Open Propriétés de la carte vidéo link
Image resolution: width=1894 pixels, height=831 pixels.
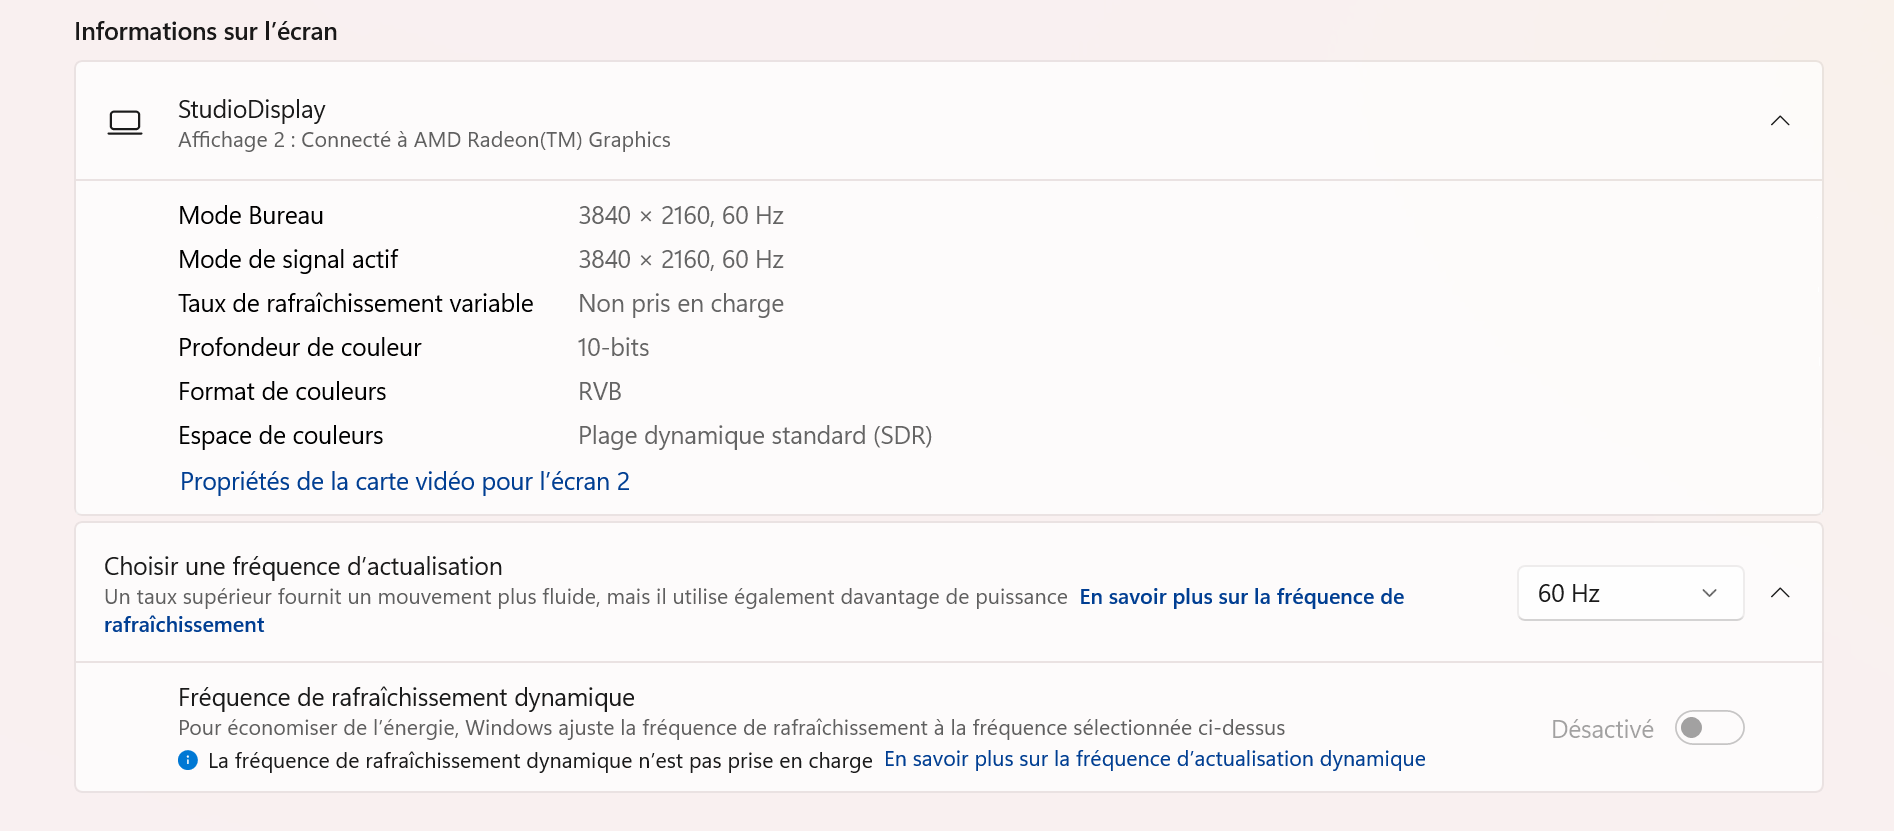pyautogui.click(x=405, y=481)
